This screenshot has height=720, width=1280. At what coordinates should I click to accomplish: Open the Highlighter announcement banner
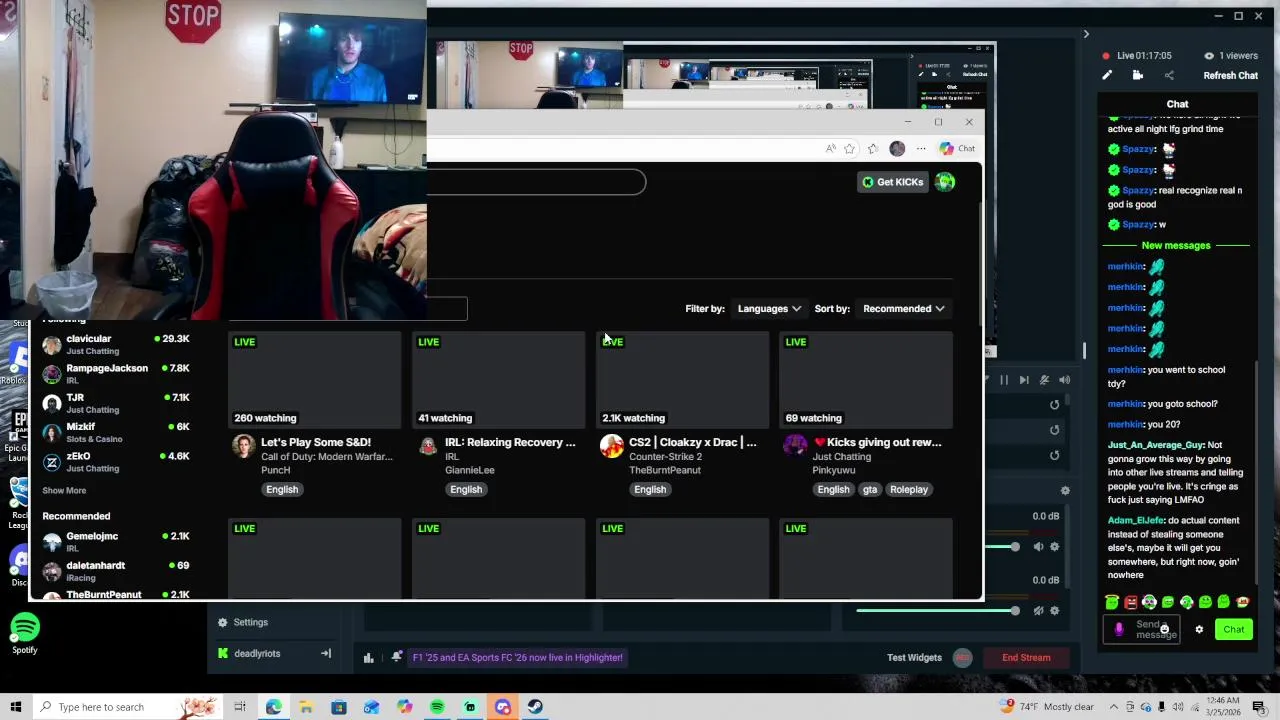tap(517, 657)
